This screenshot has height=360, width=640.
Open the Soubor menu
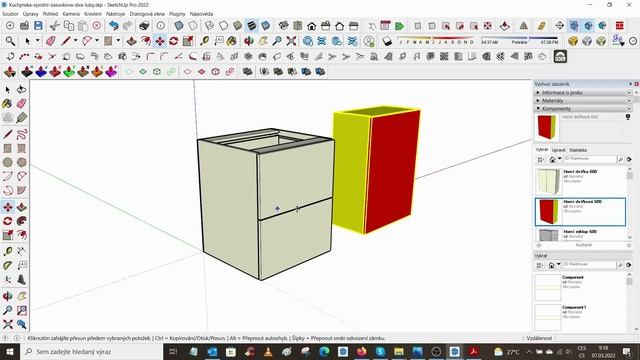[10, 14]
